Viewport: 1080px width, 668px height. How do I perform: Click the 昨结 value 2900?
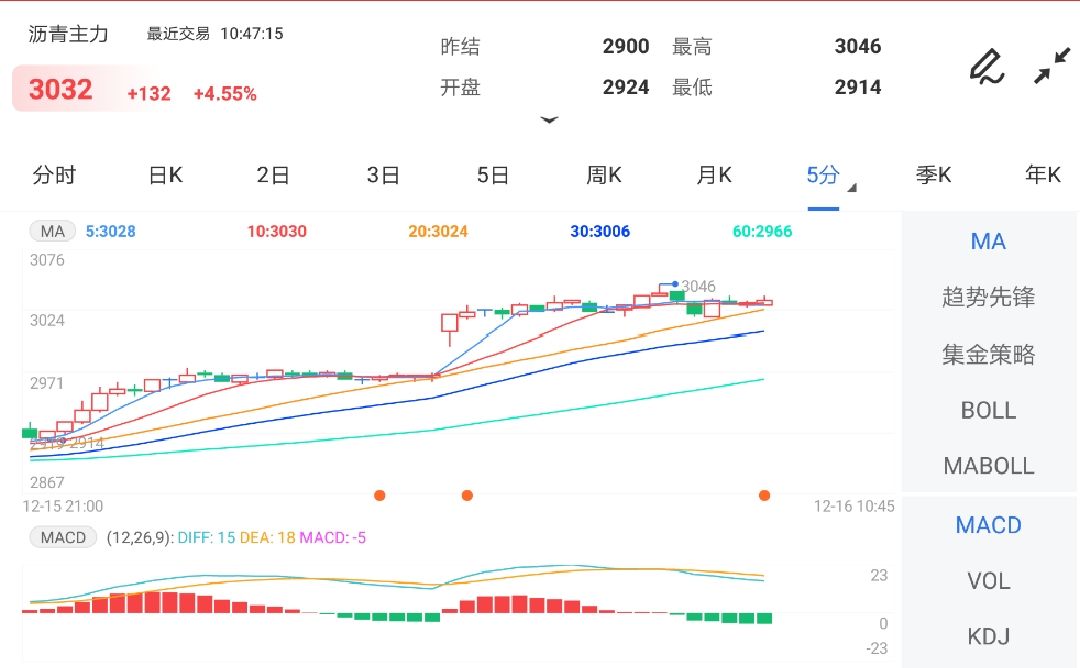coord(626,46)
